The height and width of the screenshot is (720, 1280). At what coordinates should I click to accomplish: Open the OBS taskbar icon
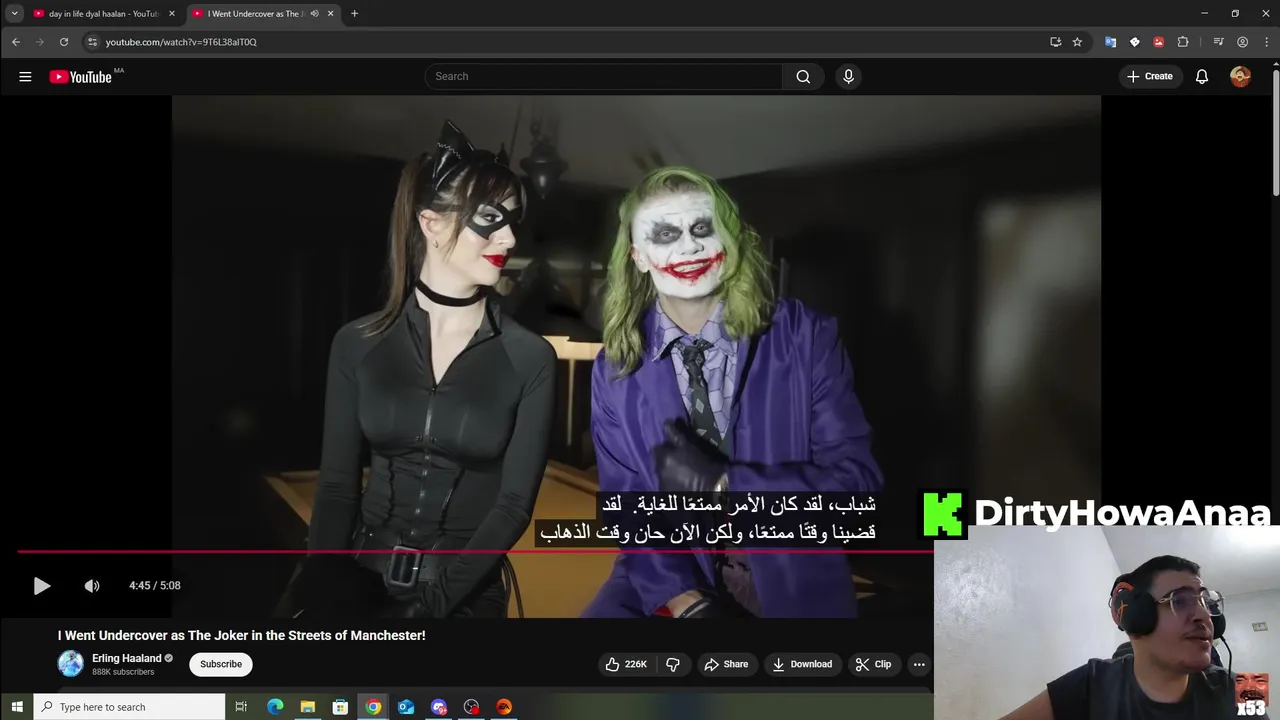click(x=471, y=707)
